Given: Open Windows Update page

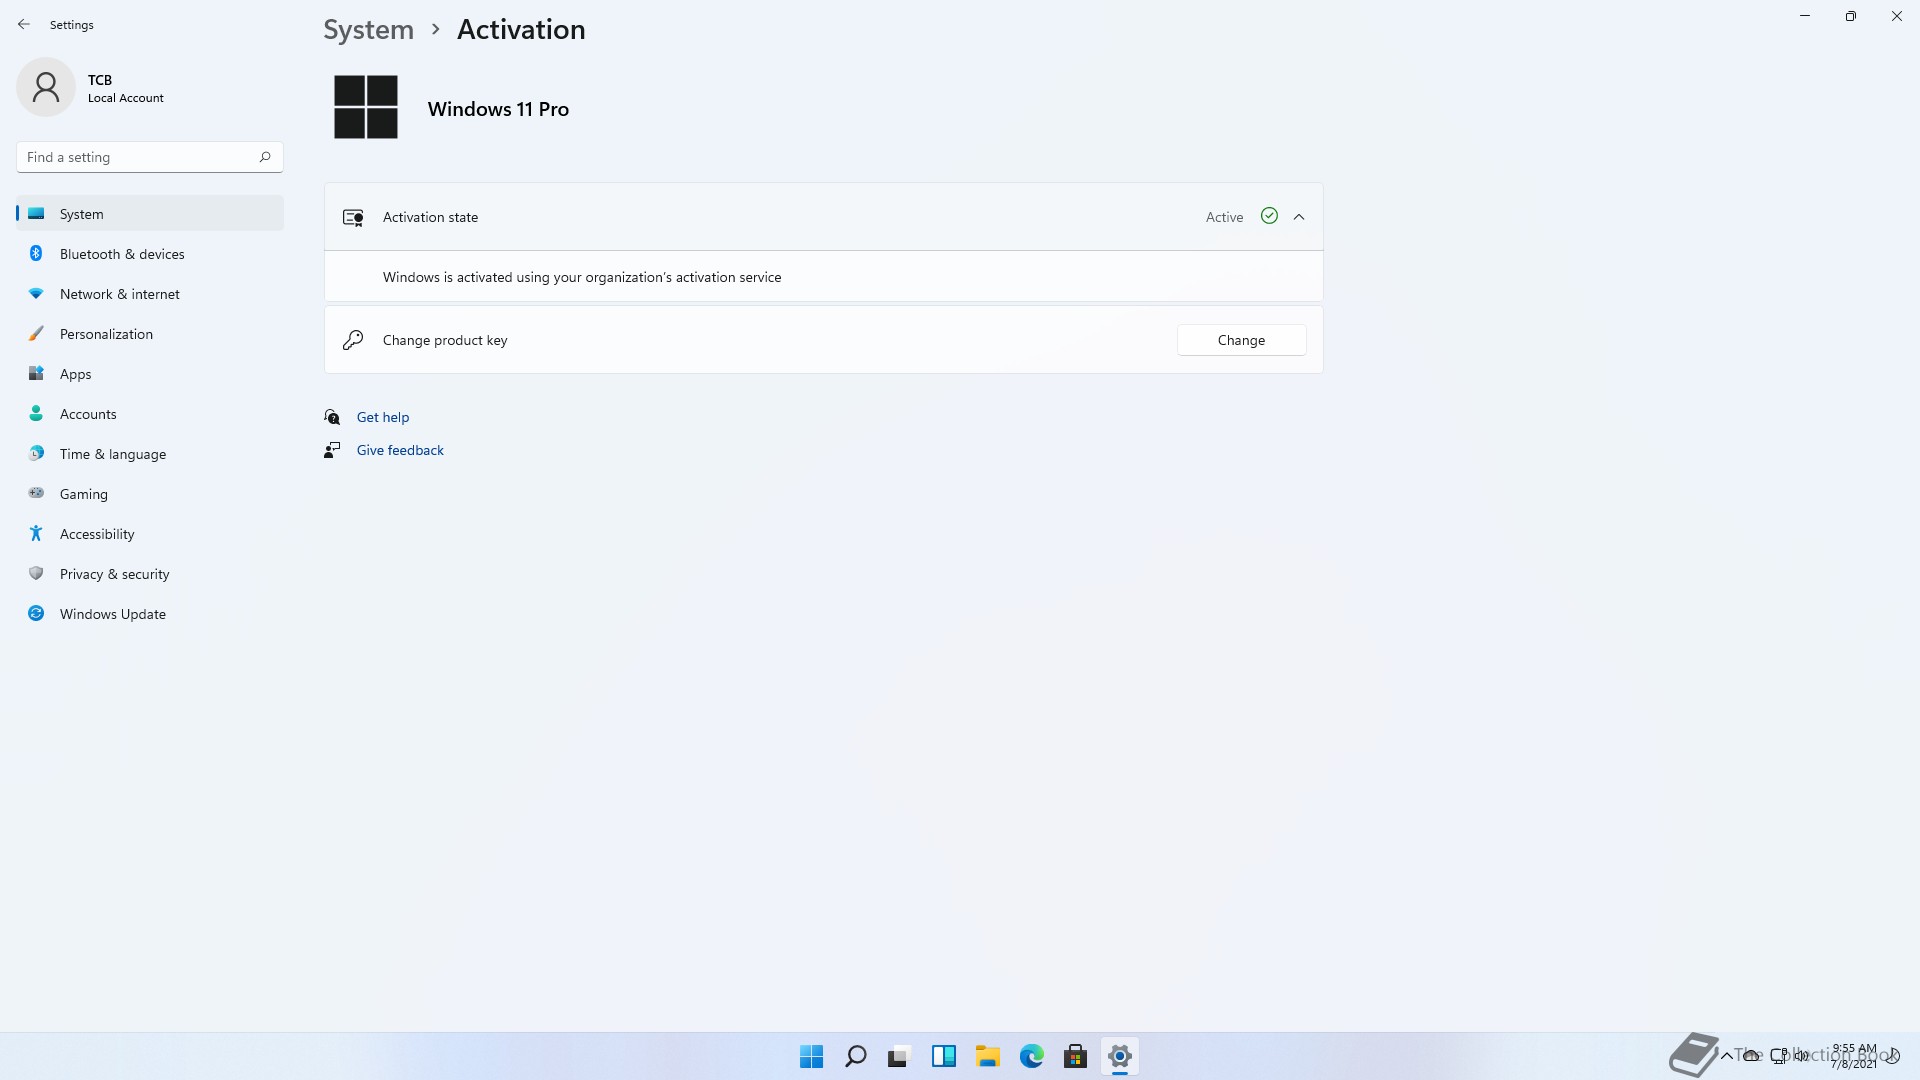Looking at the screenshot, I should click(x=150, y=614).
